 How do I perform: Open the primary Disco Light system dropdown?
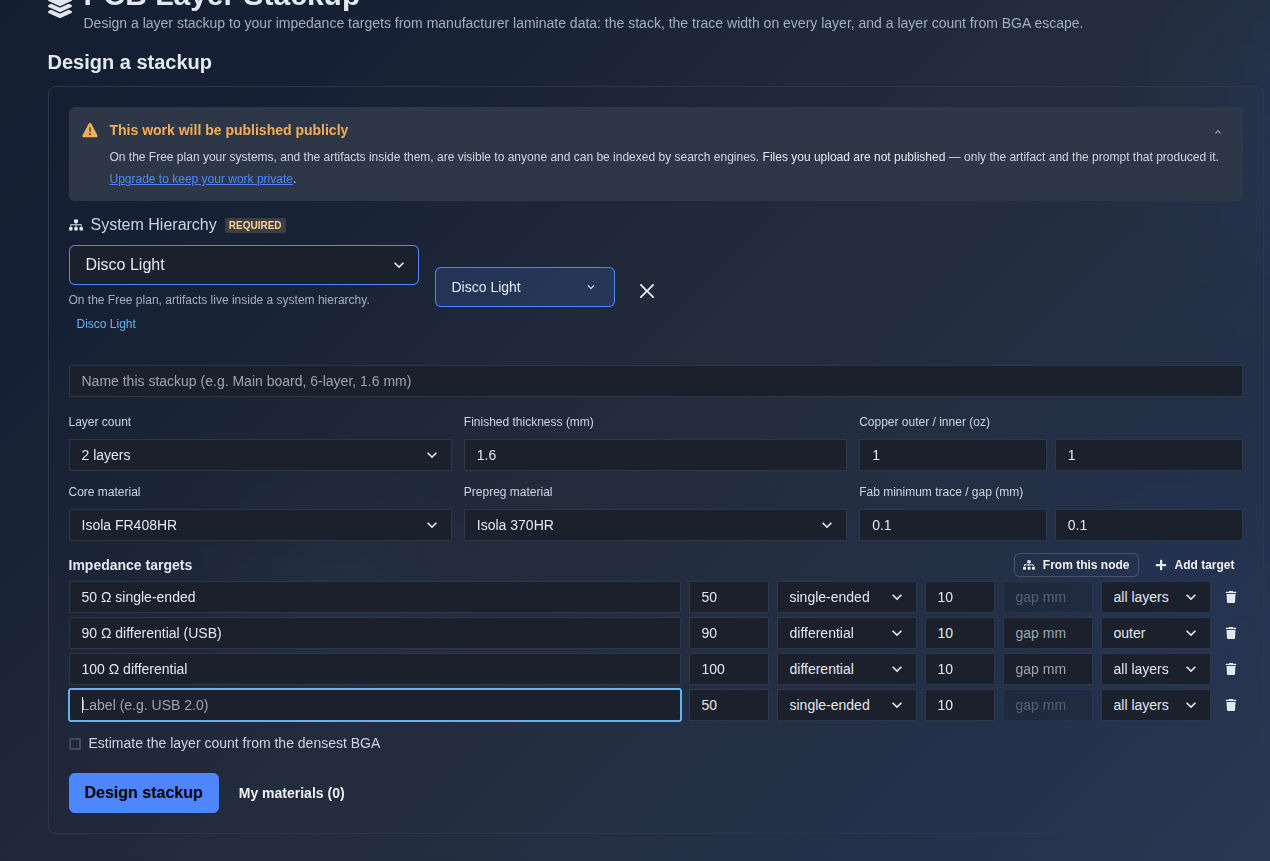[244, 265]
